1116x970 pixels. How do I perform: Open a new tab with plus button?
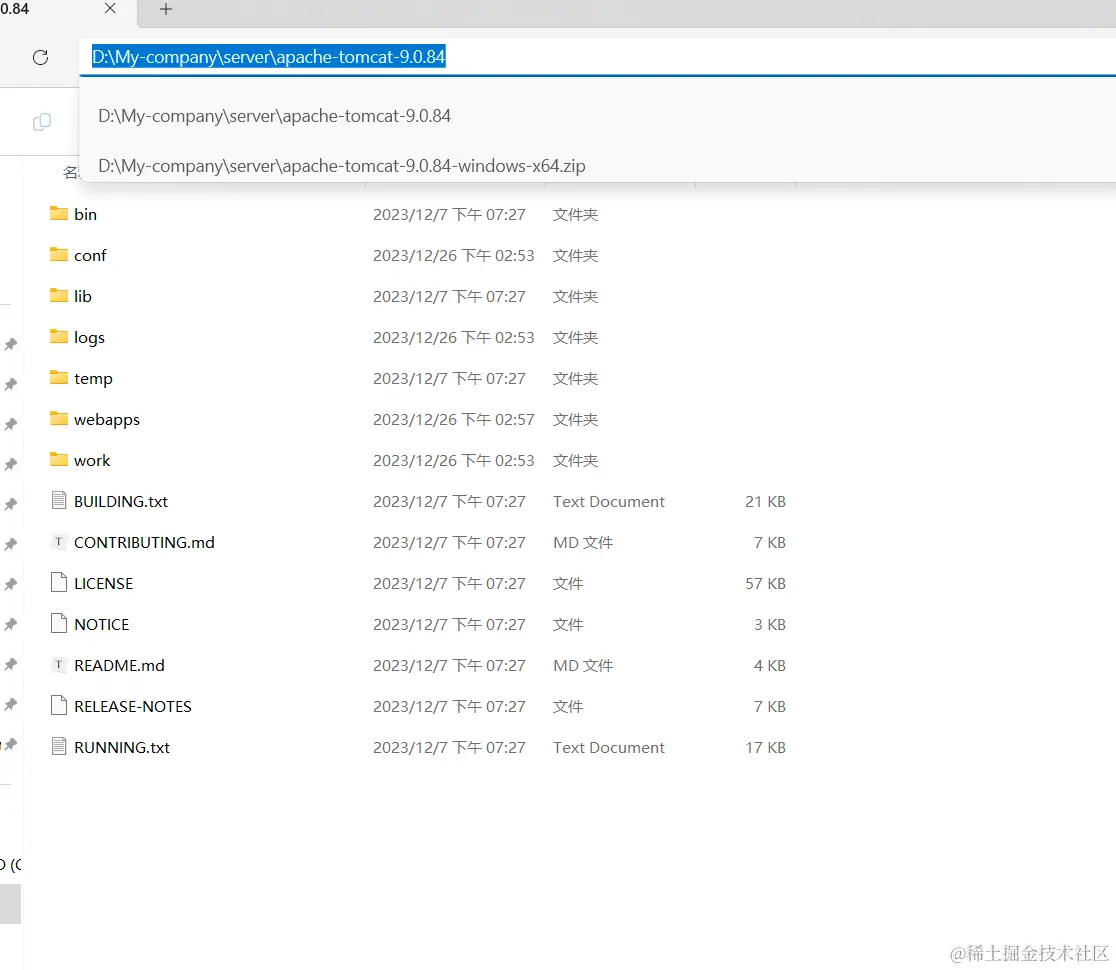point(166,9)
